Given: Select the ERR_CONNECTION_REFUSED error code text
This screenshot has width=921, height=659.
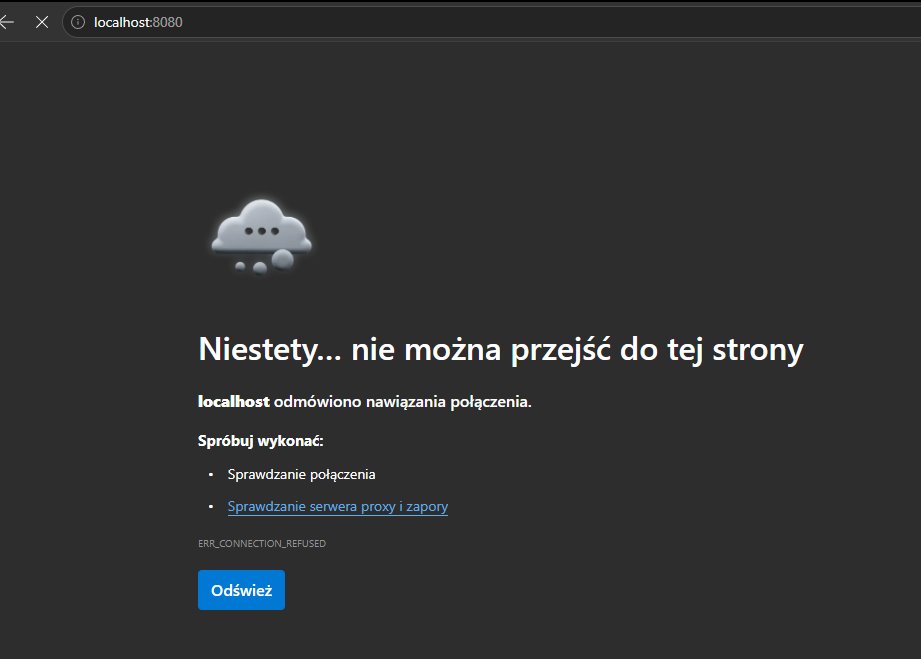Looking at the screenshot, I should [261, 543].
